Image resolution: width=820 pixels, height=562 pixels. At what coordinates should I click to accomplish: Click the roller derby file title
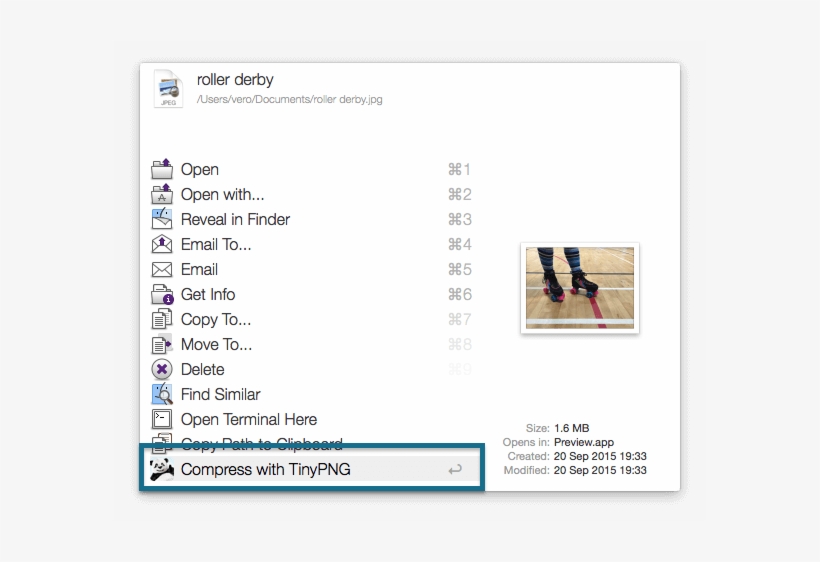235,79
